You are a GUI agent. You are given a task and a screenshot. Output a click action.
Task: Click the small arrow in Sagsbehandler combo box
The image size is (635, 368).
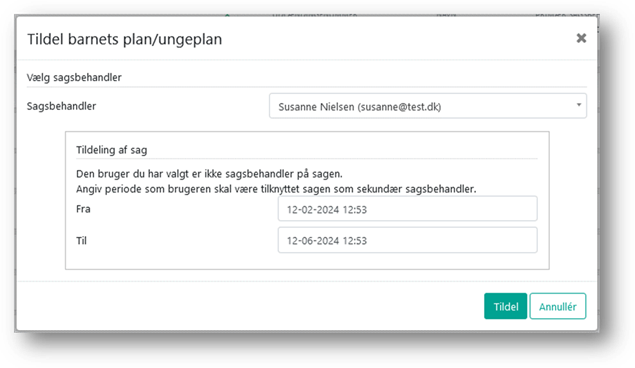pos(579,105)
